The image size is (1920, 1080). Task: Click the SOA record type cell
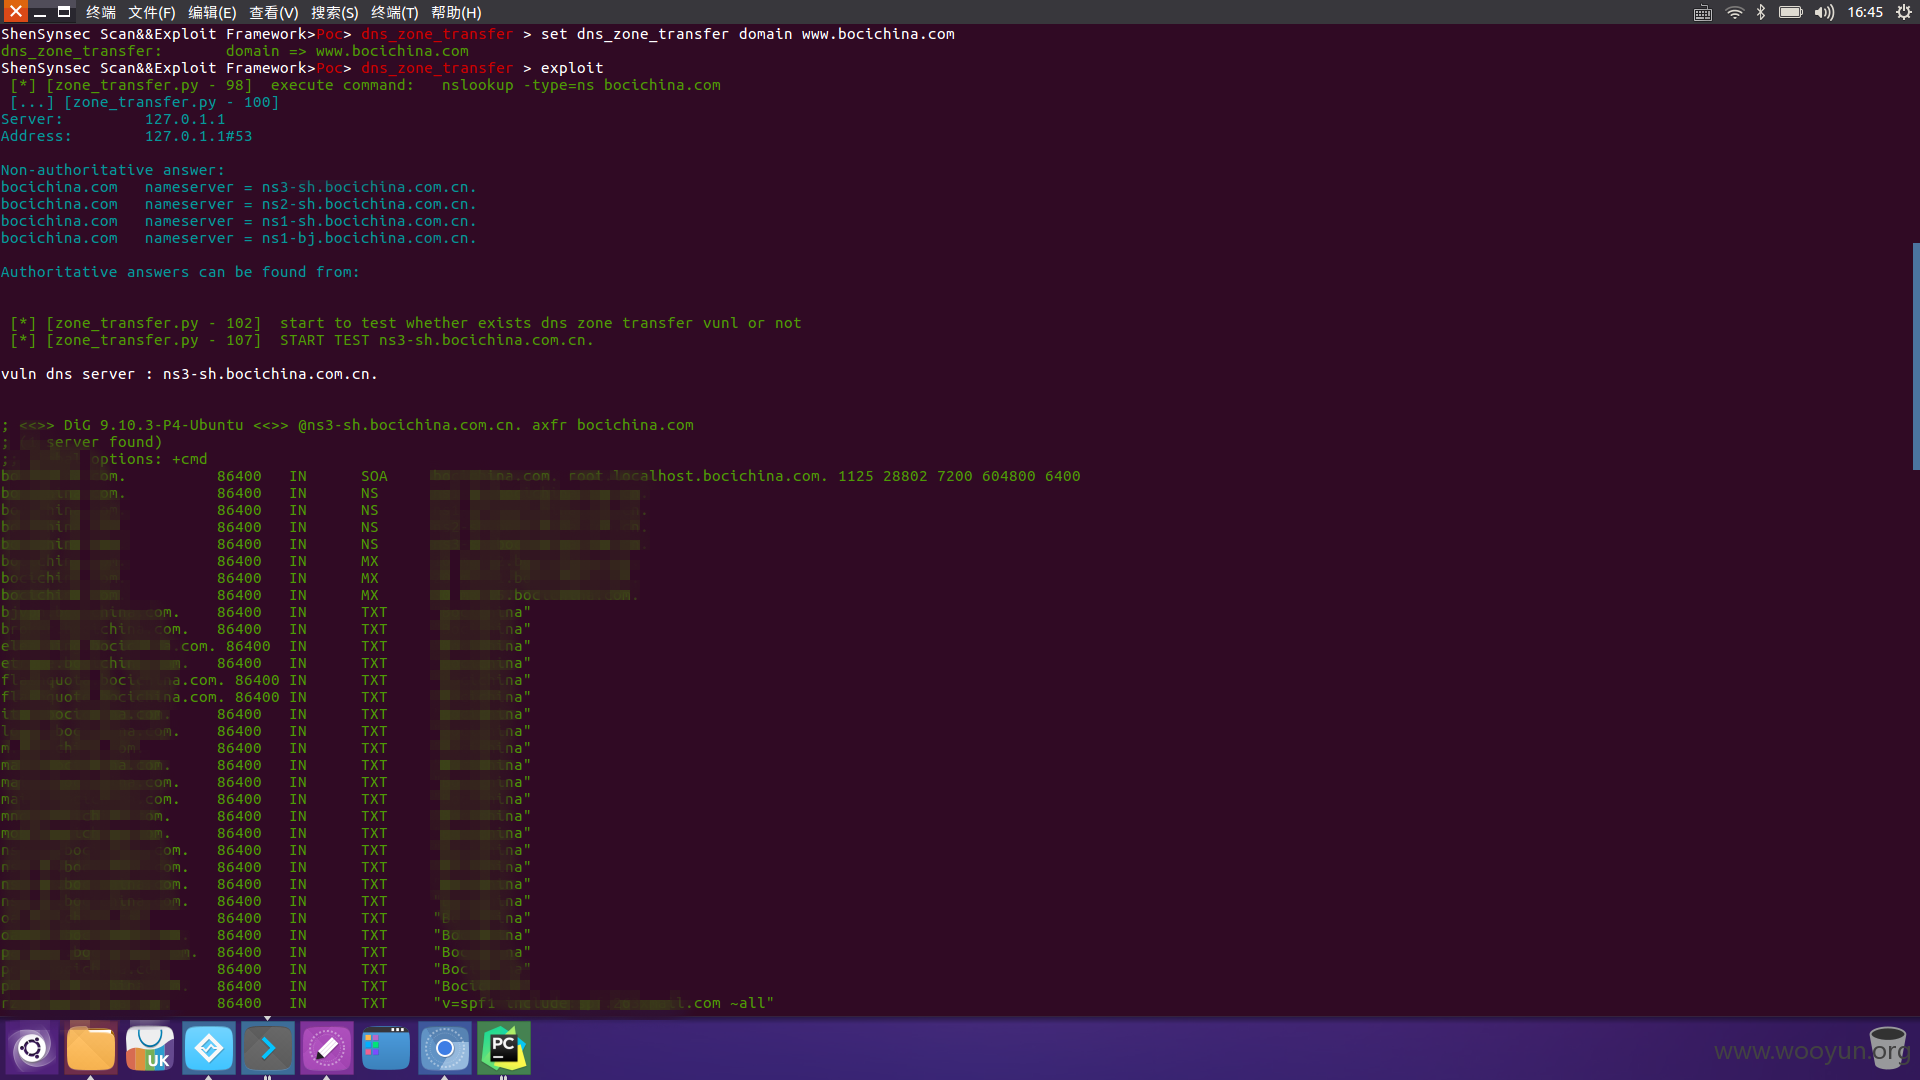click(x=374, y=476)
